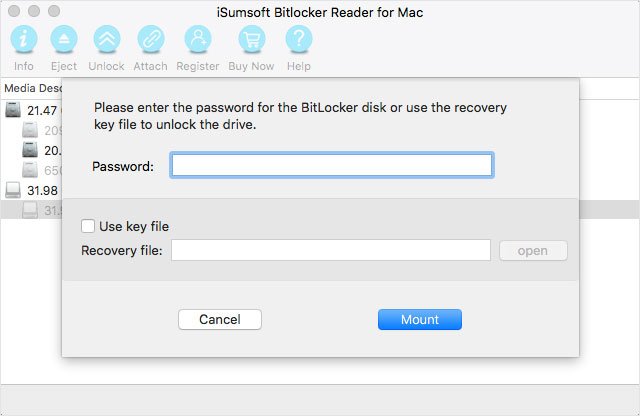This screenshot has width=640, height=416.
Task: Open Register from the toolbar
Action: (x=197, y=41)
